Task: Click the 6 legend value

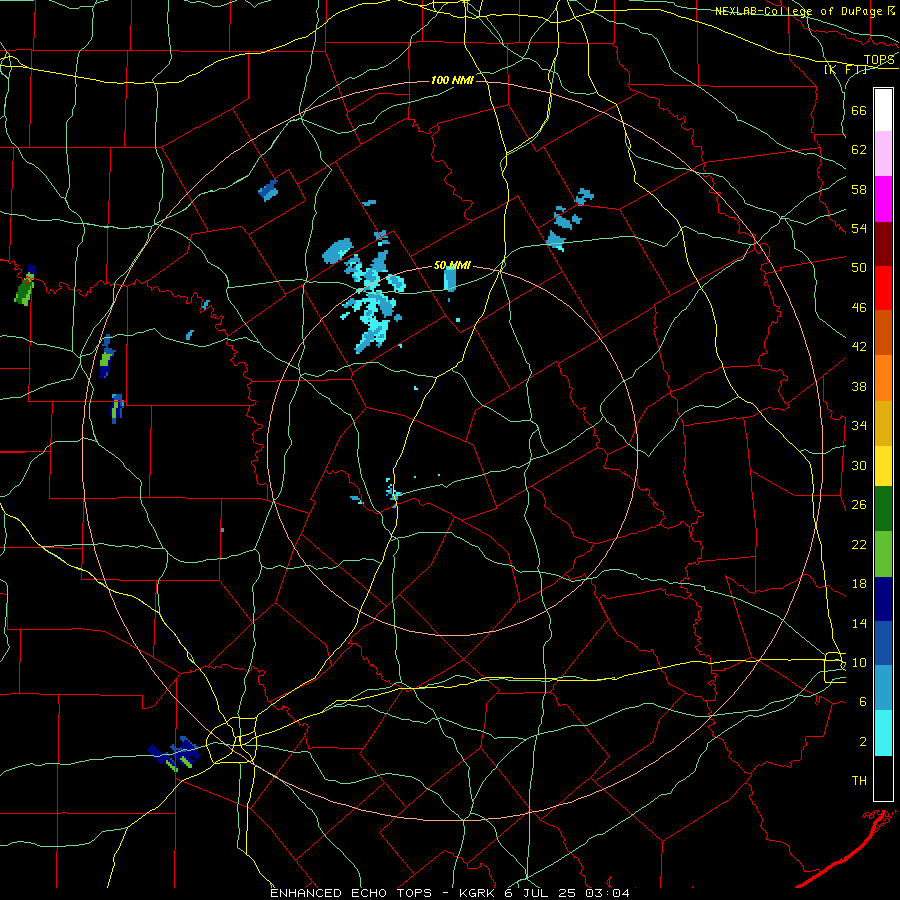Action: (862, 701)
